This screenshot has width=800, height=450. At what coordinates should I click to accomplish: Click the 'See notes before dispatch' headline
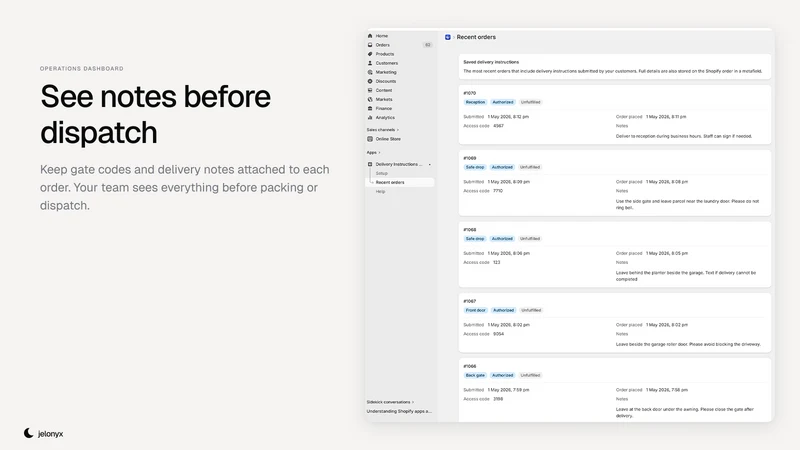point(156,114)
